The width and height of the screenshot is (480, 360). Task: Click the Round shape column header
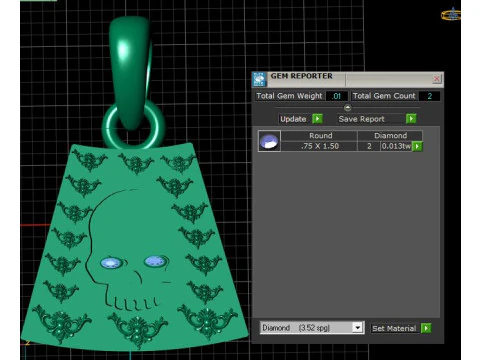pos(320,135)
